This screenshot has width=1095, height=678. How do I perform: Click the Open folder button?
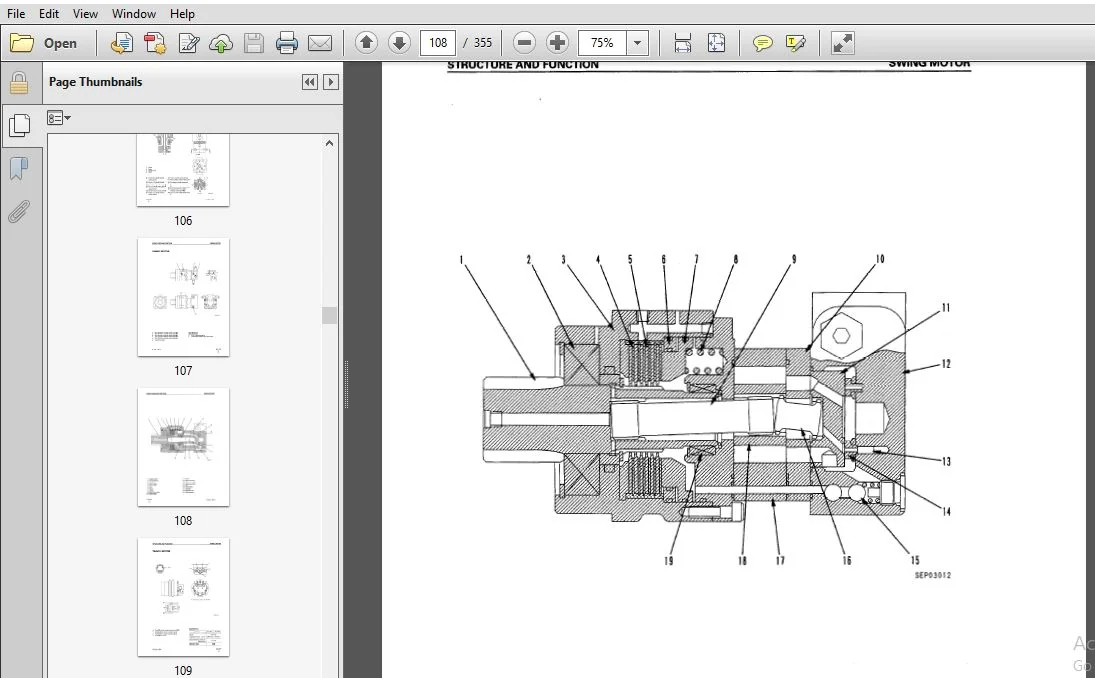[44, 43]
